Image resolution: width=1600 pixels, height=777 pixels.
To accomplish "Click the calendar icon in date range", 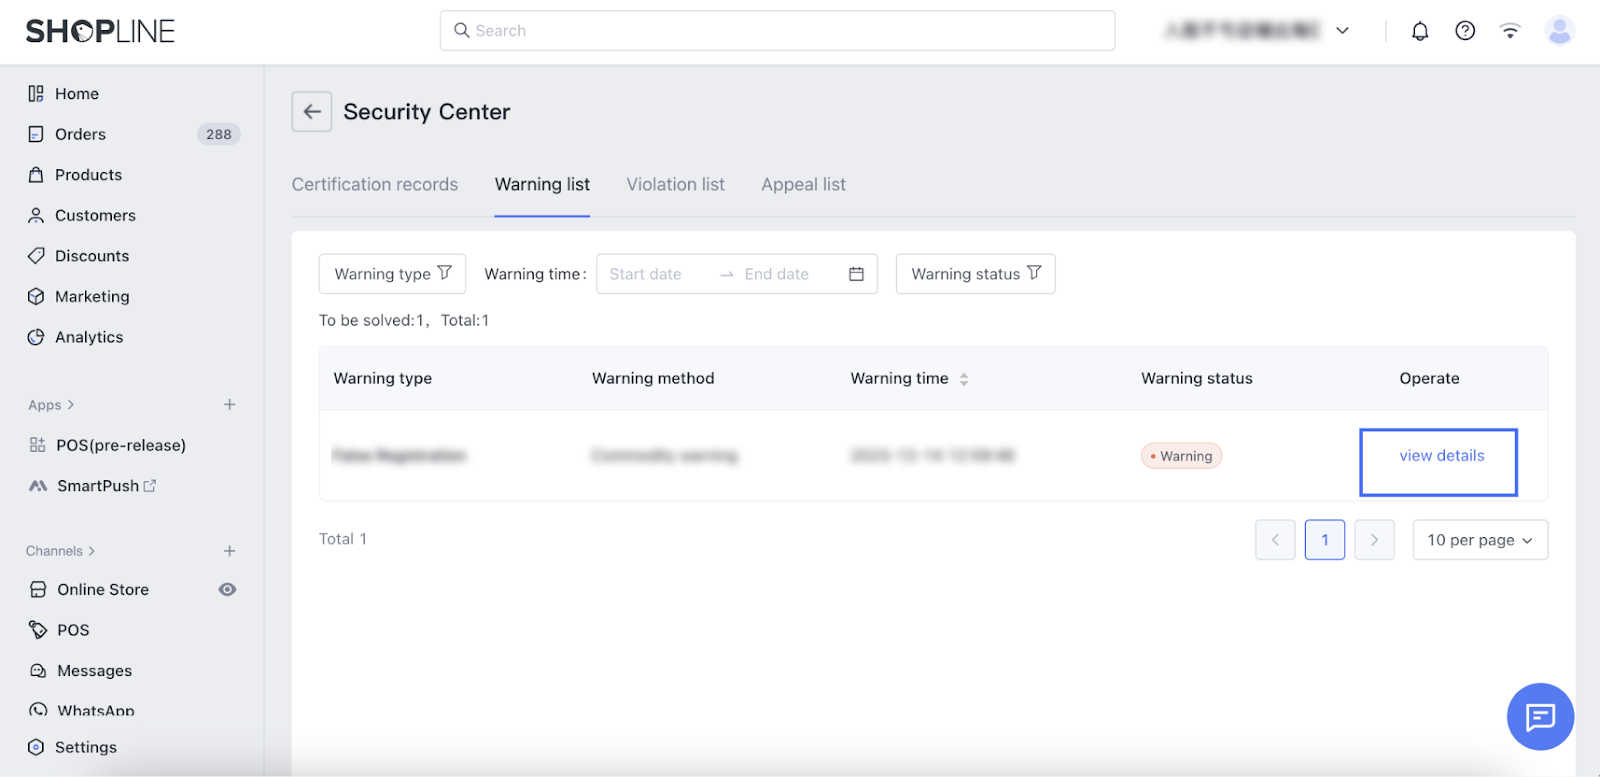I will point(856,274).
